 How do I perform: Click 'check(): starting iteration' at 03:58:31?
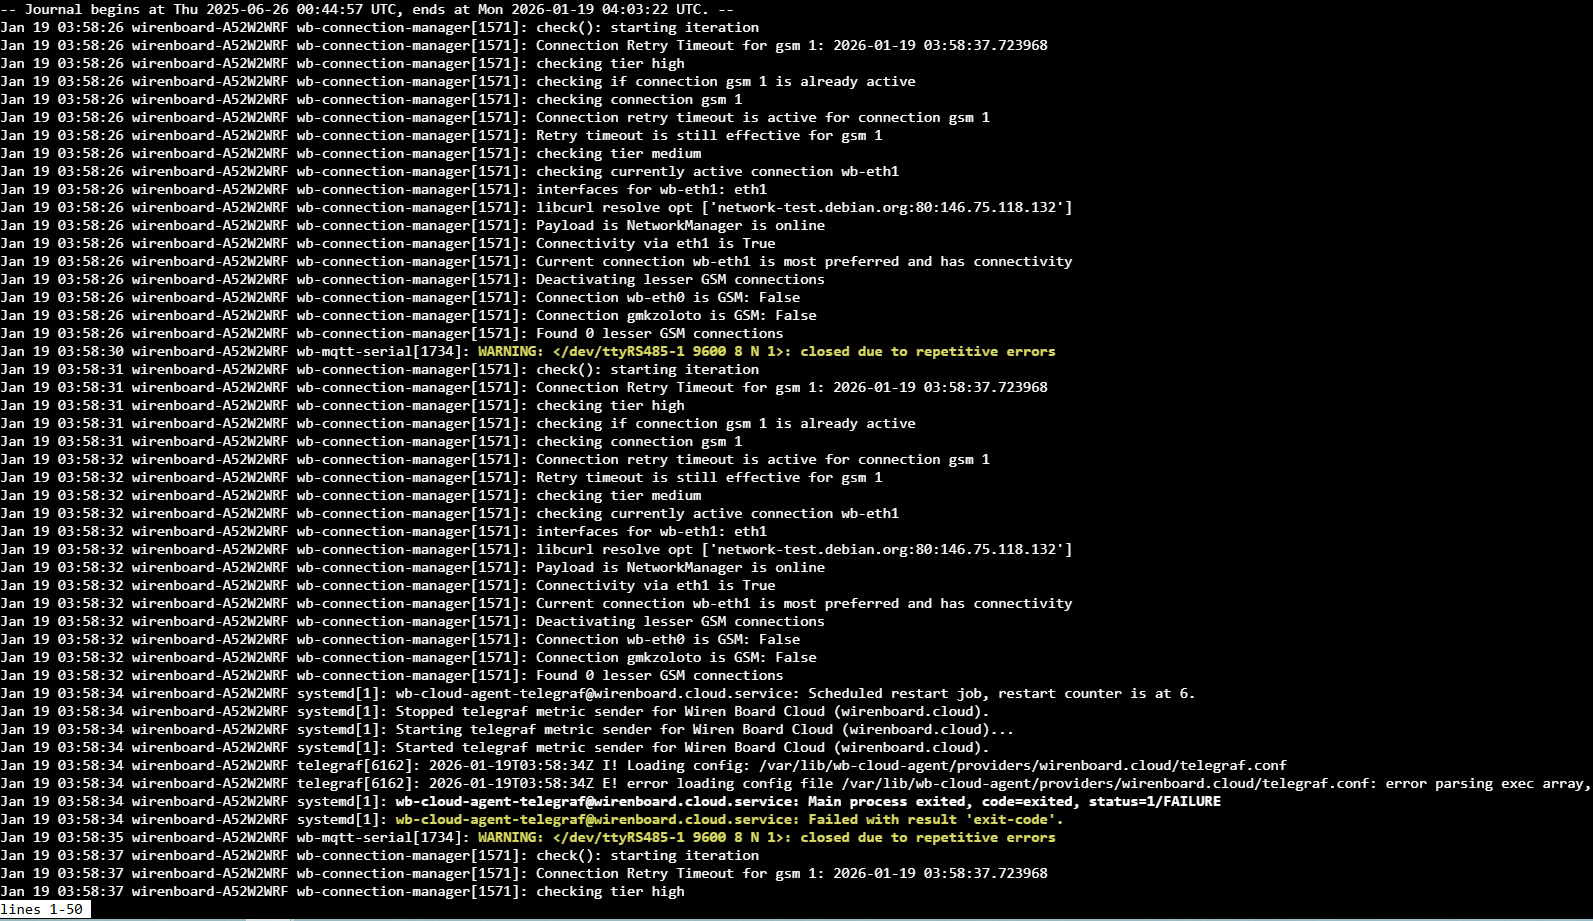pyautogui.click(x=647, y=369)
